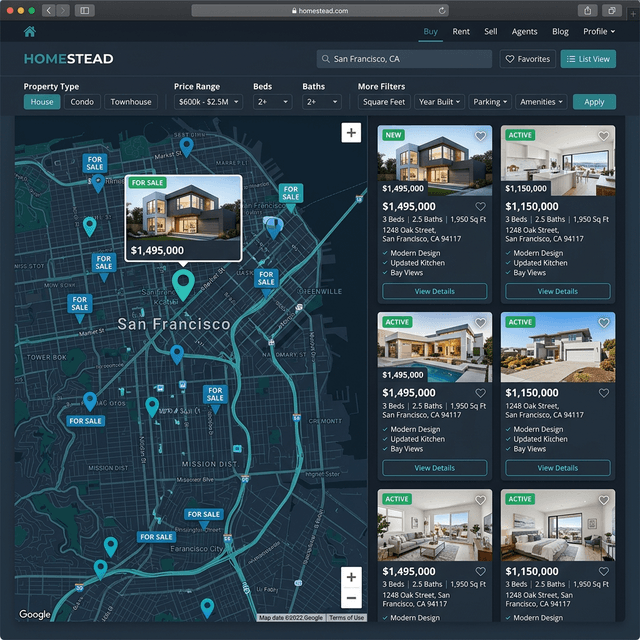Click the map expand plus button at top
The width and height of the screenshot is (640, 640).
[x=351, y=133]
